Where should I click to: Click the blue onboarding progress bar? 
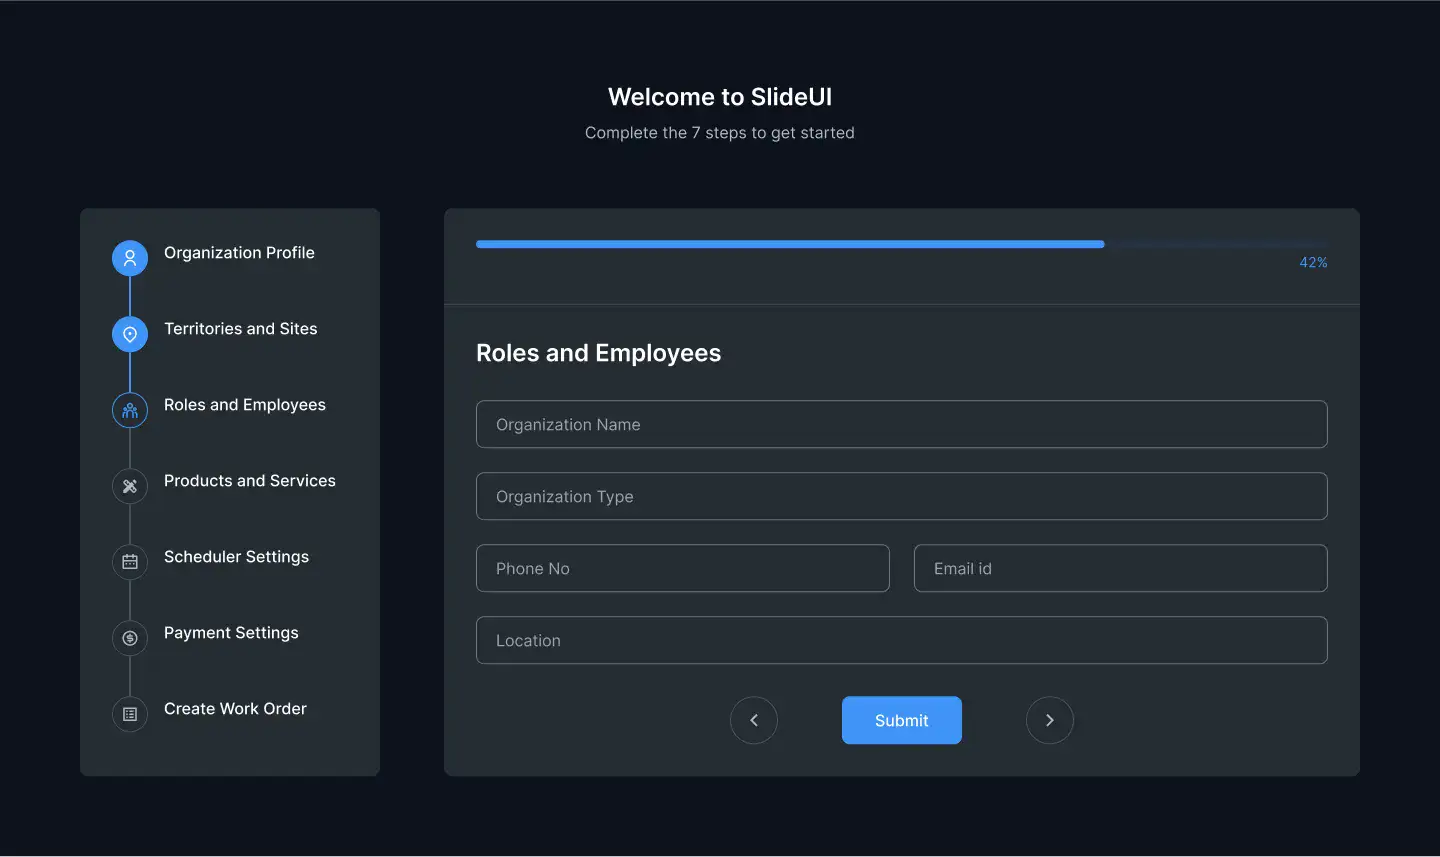(x=790, y=244)
